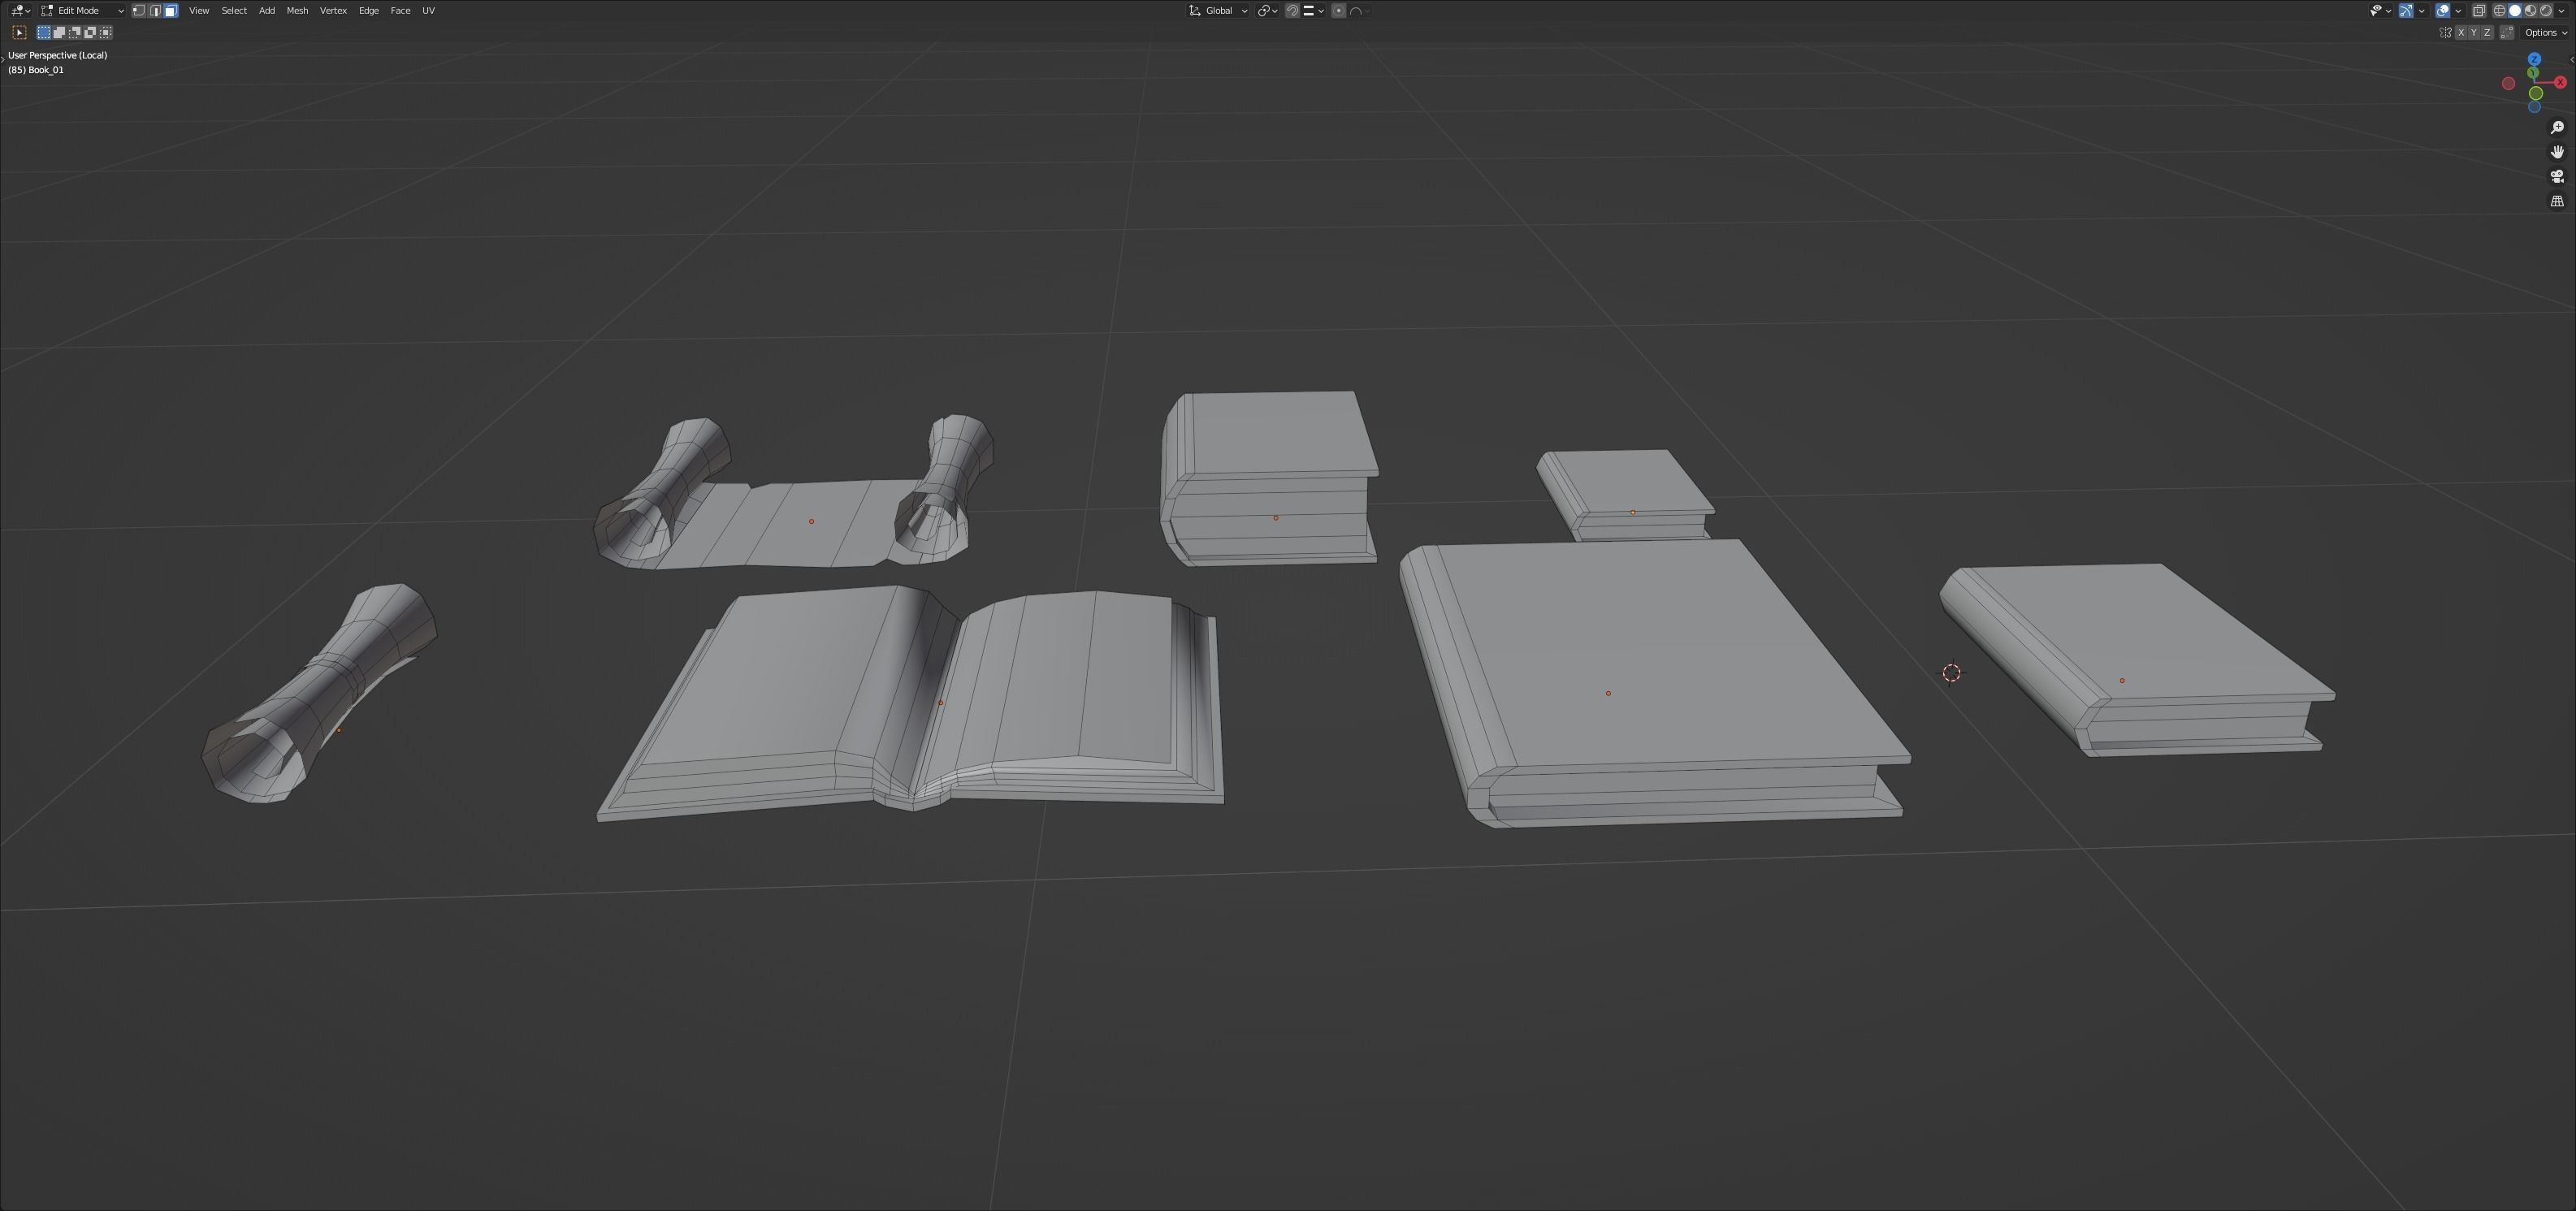Open the gizmo options dropdown
Viewport: 2576px width, 1211px height.
(2421, 10)
